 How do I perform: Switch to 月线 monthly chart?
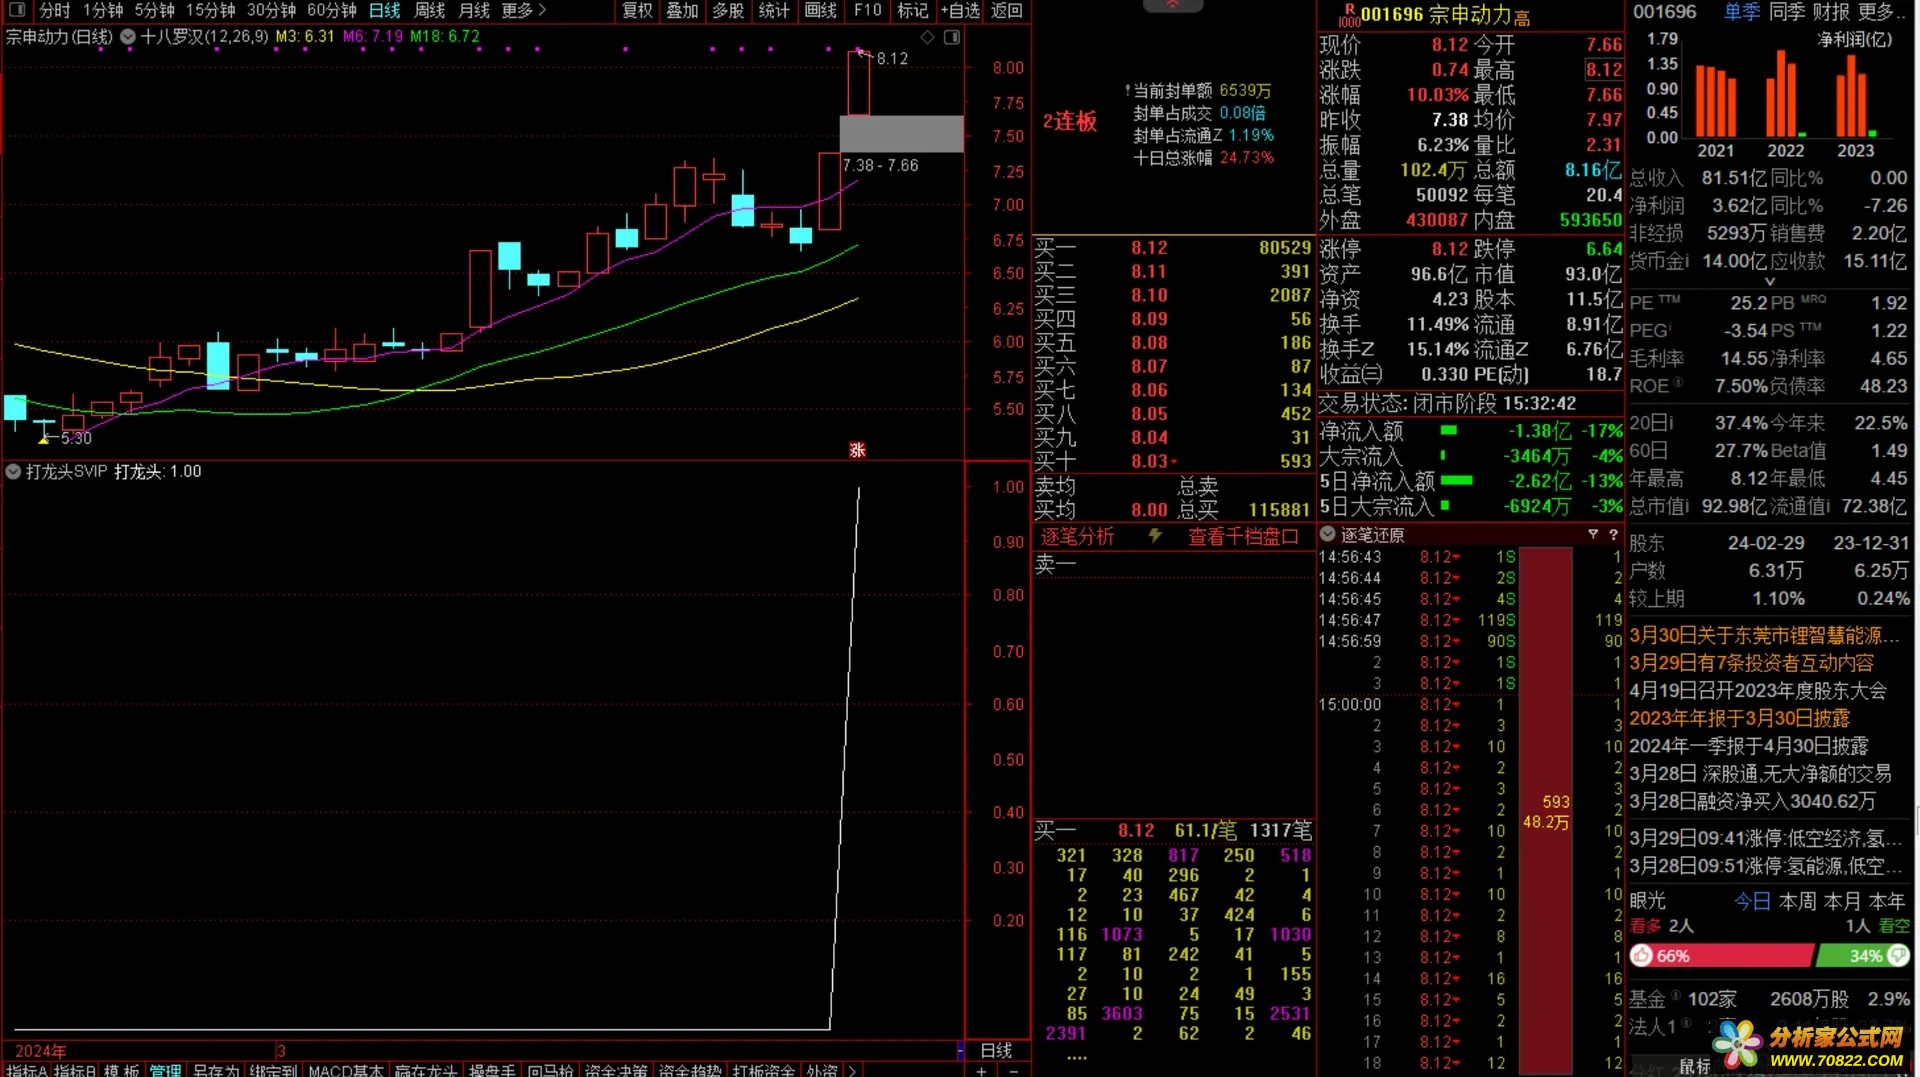[x=474, y=10]
